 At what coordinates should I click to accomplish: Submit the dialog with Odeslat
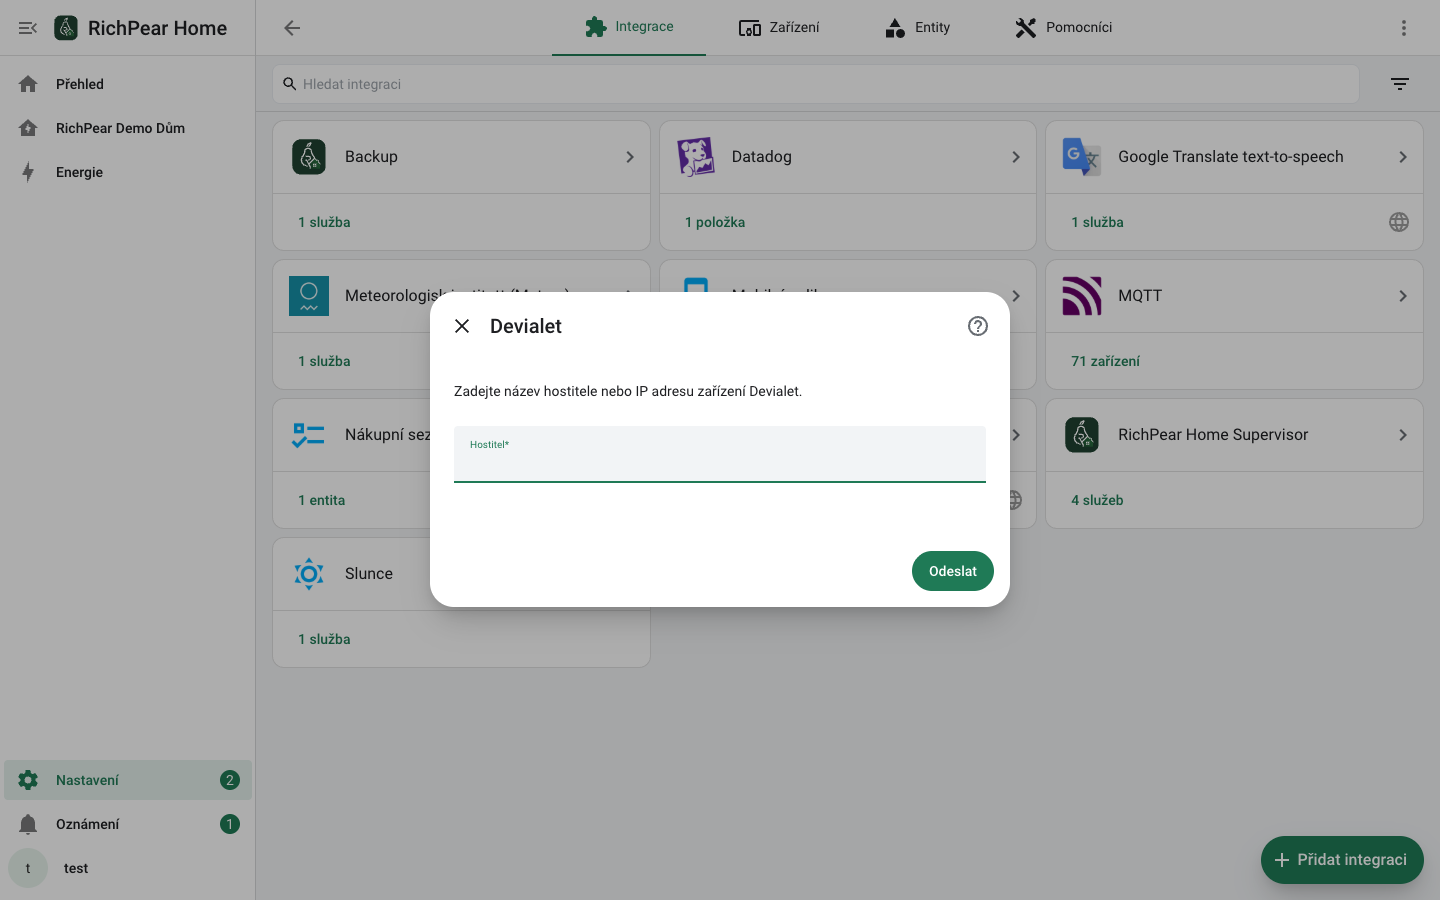(x=953, y=571)
